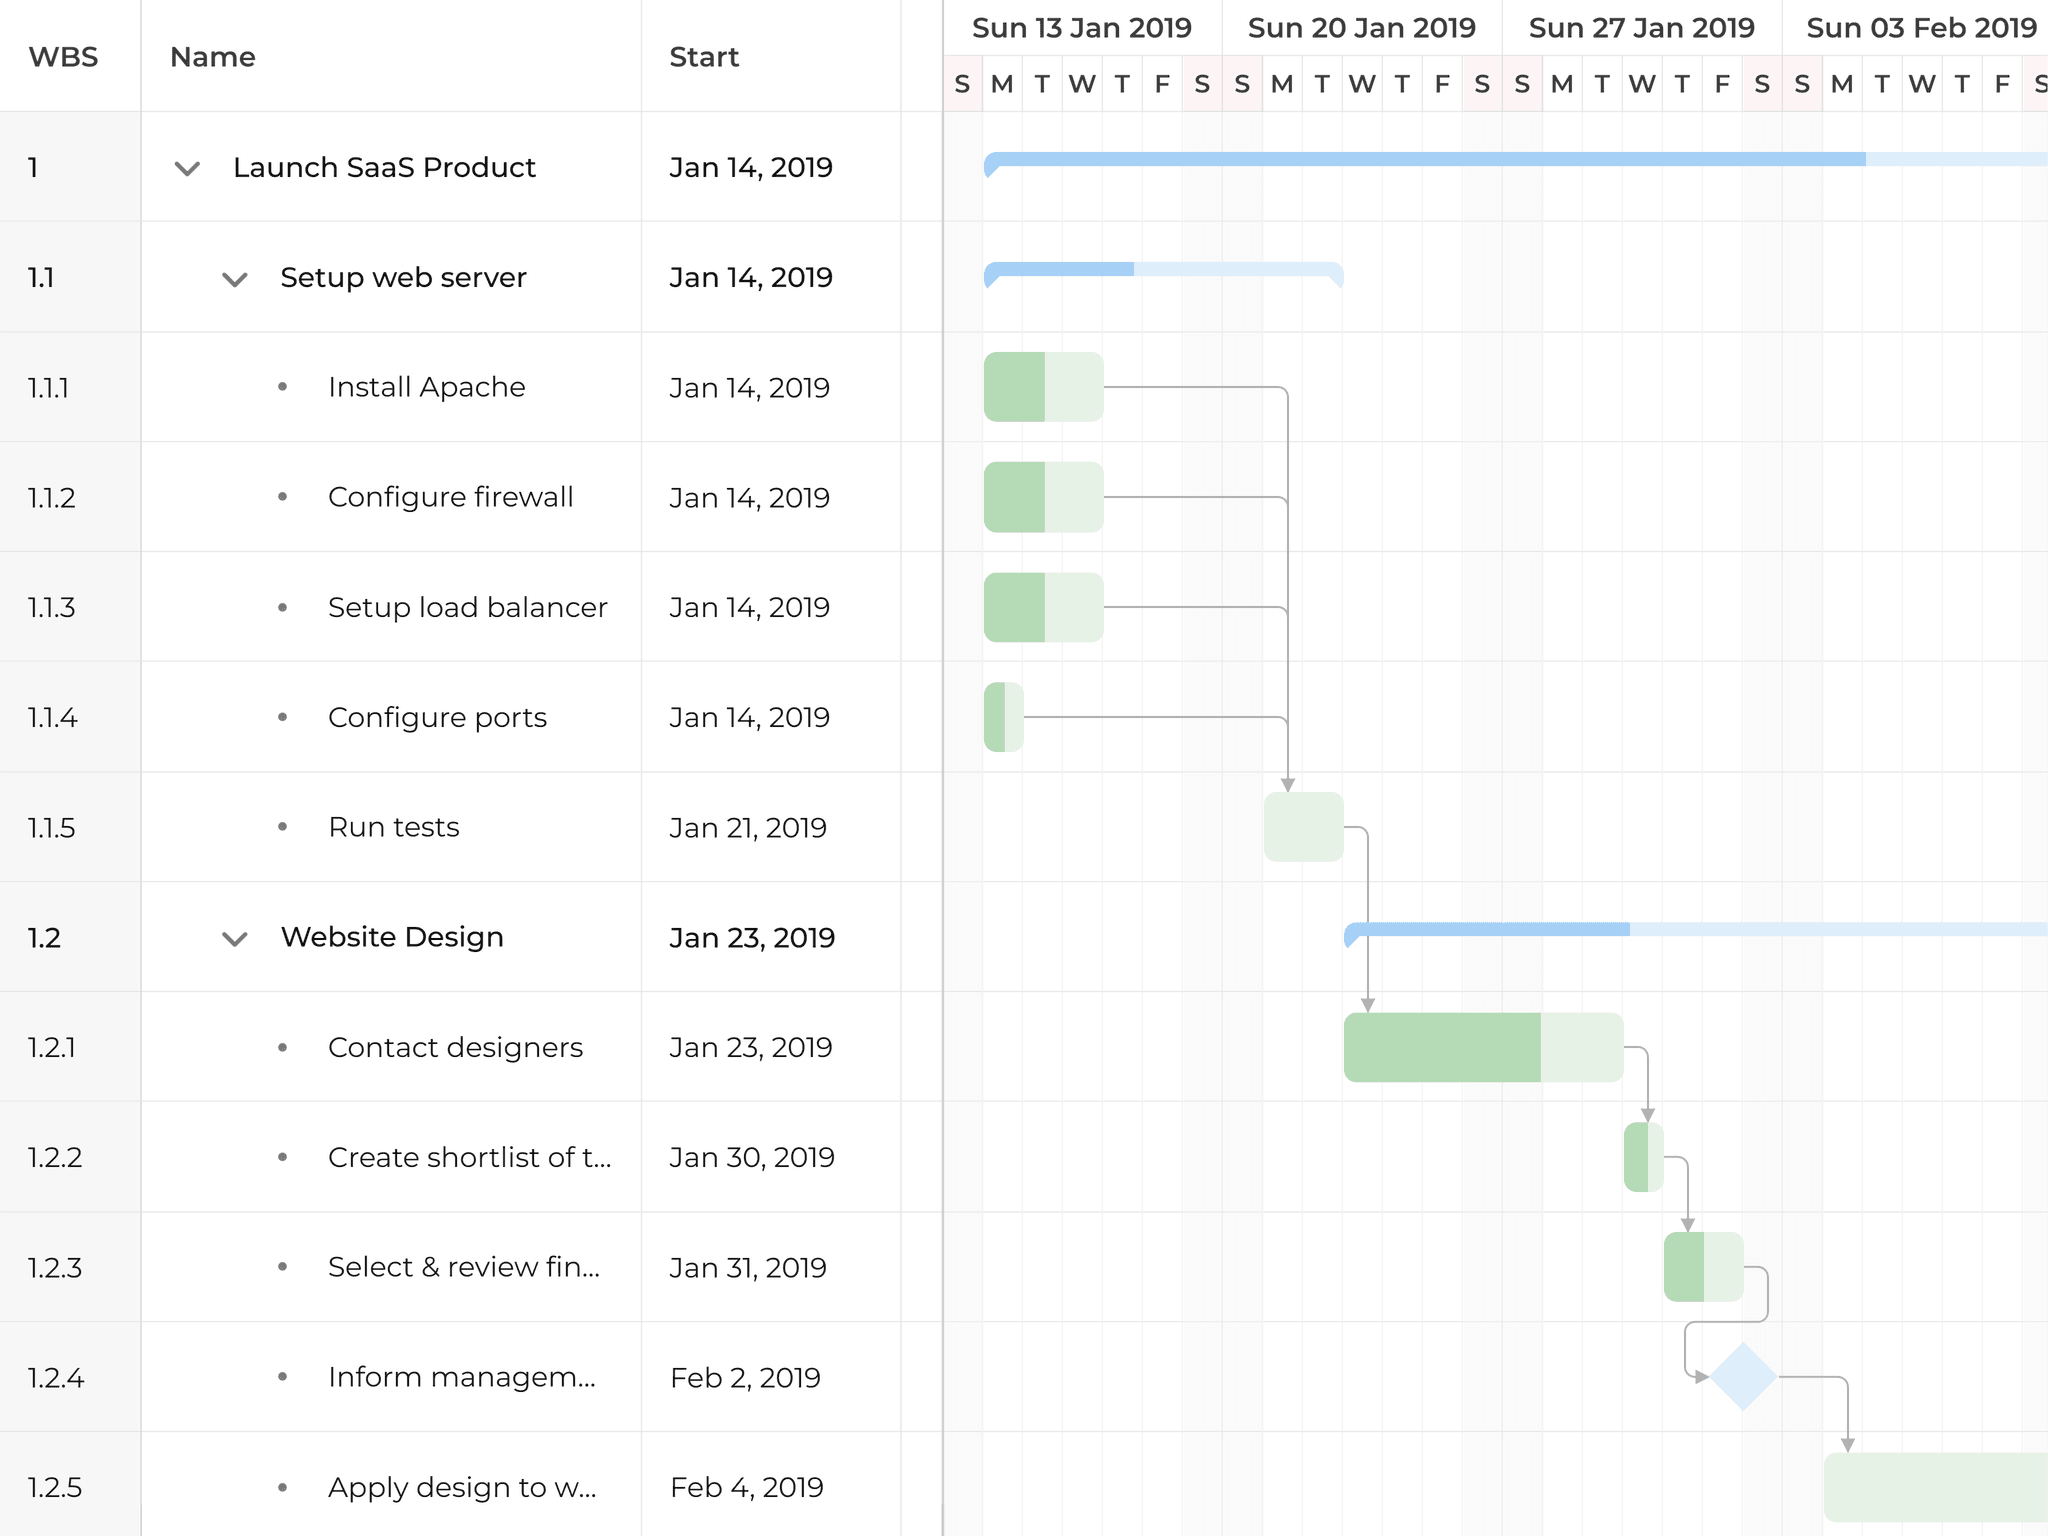Click the Feb 2, 2019 date for Inform management
This screenshot has height=1536, width=2048.
pyautogui.click(x=744, y=1377)
